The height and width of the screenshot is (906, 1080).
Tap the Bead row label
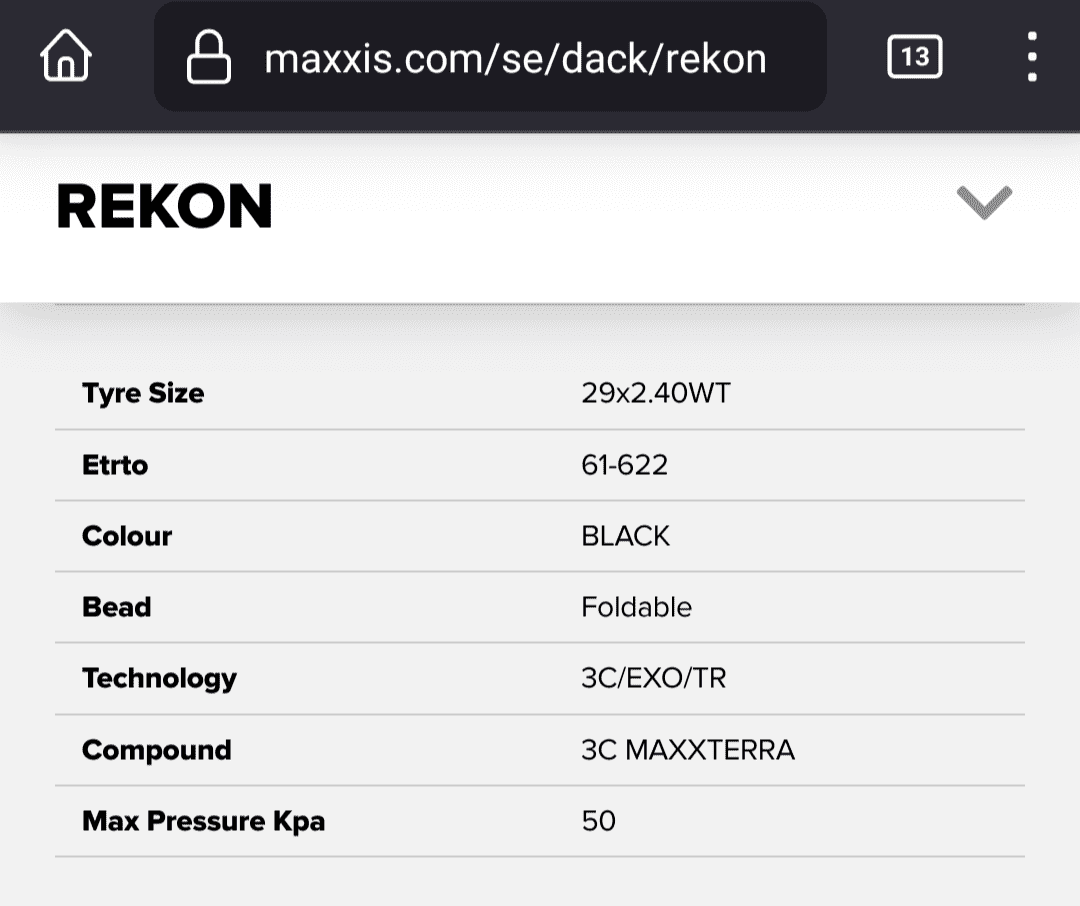click(116, 607)
